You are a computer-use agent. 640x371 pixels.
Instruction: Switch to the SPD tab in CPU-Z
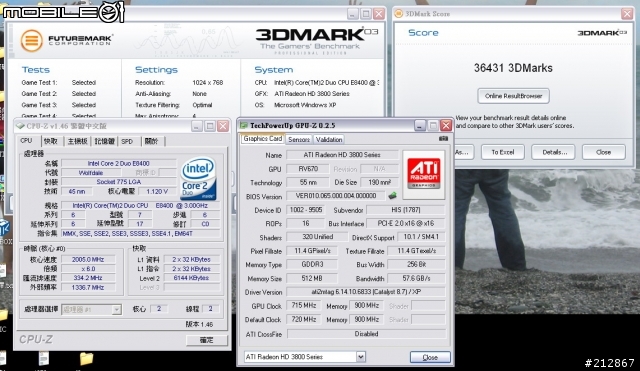tap(127, 141)
